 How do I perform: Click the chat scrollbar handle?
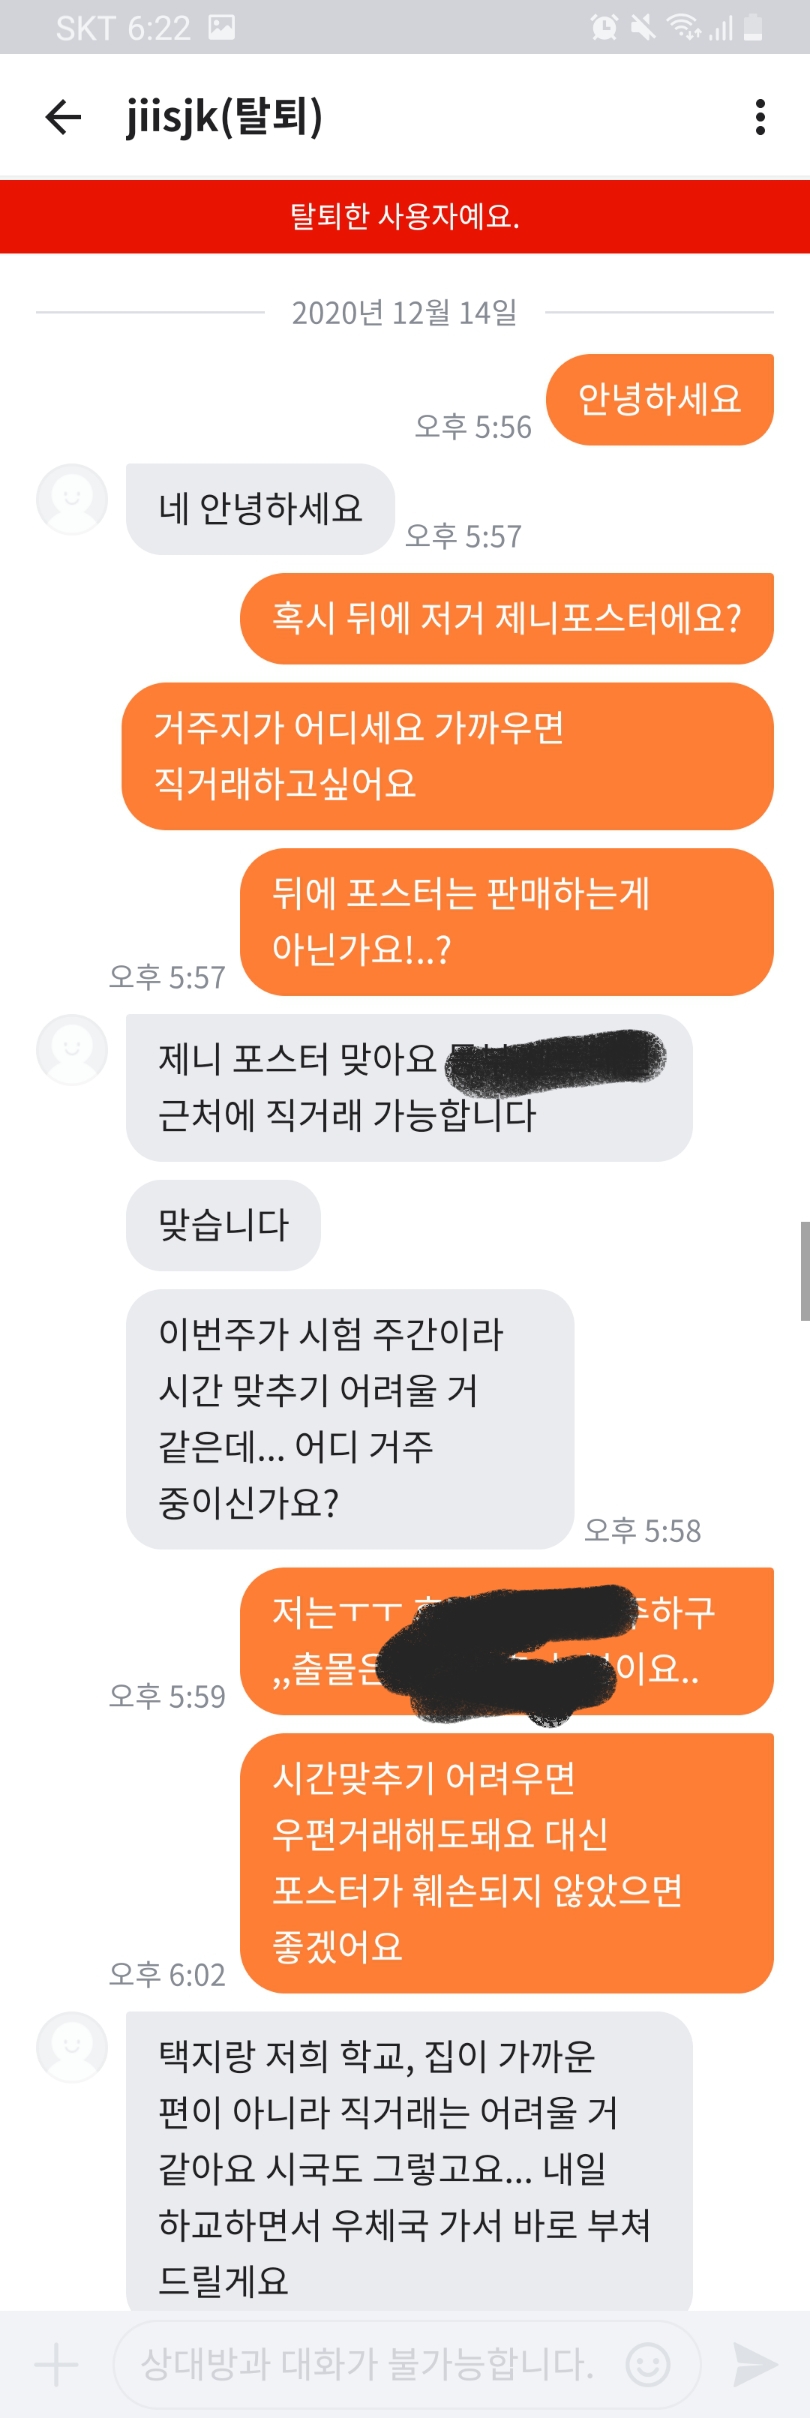[805, 1271]
